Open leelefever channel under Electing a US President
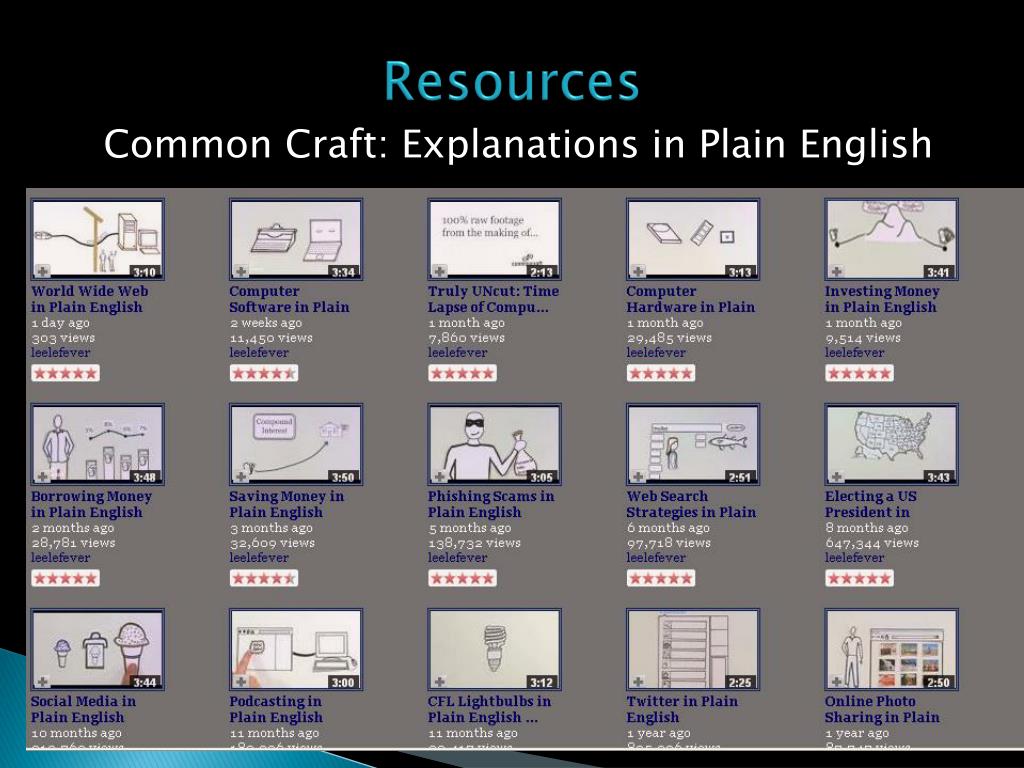This screenshot has width=1024, height=768. pyautogui.click(x=854, y=558)
